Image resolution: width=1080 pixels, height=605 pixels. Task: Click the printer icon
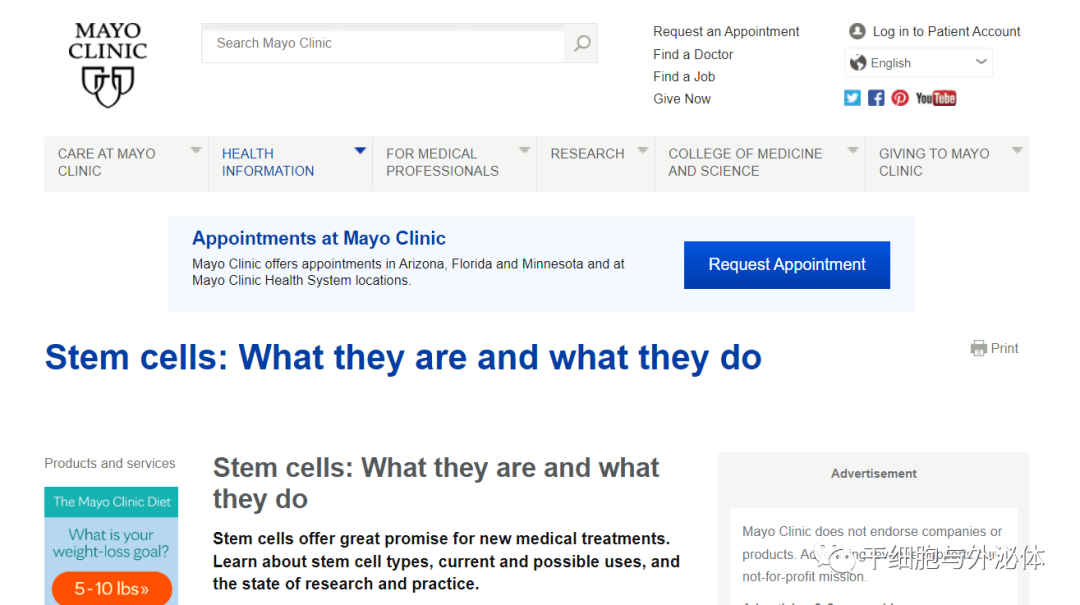pyautogui.click(x=978, y=348)
